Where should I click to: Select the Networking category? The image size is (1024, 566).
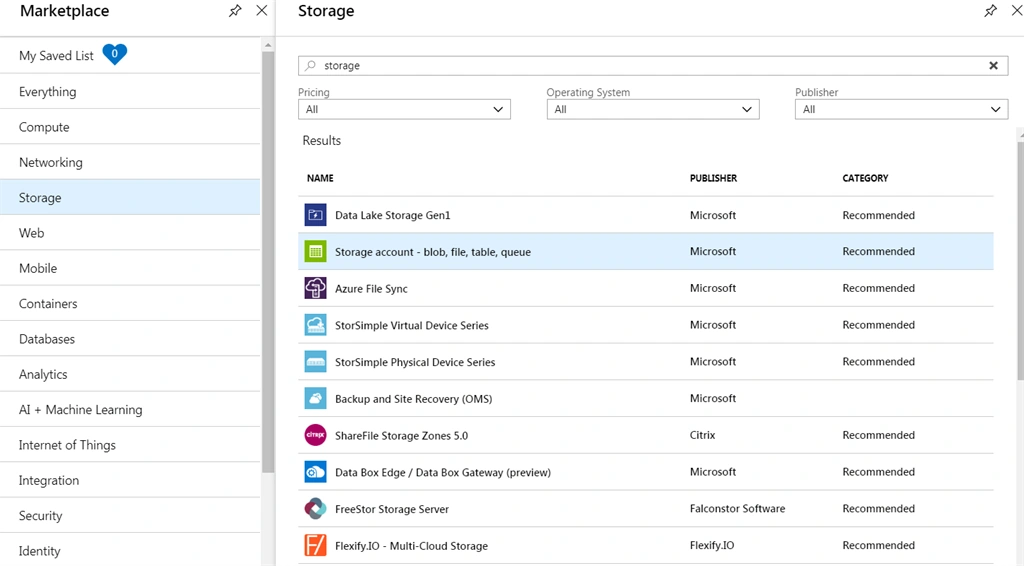coord(130,162)
